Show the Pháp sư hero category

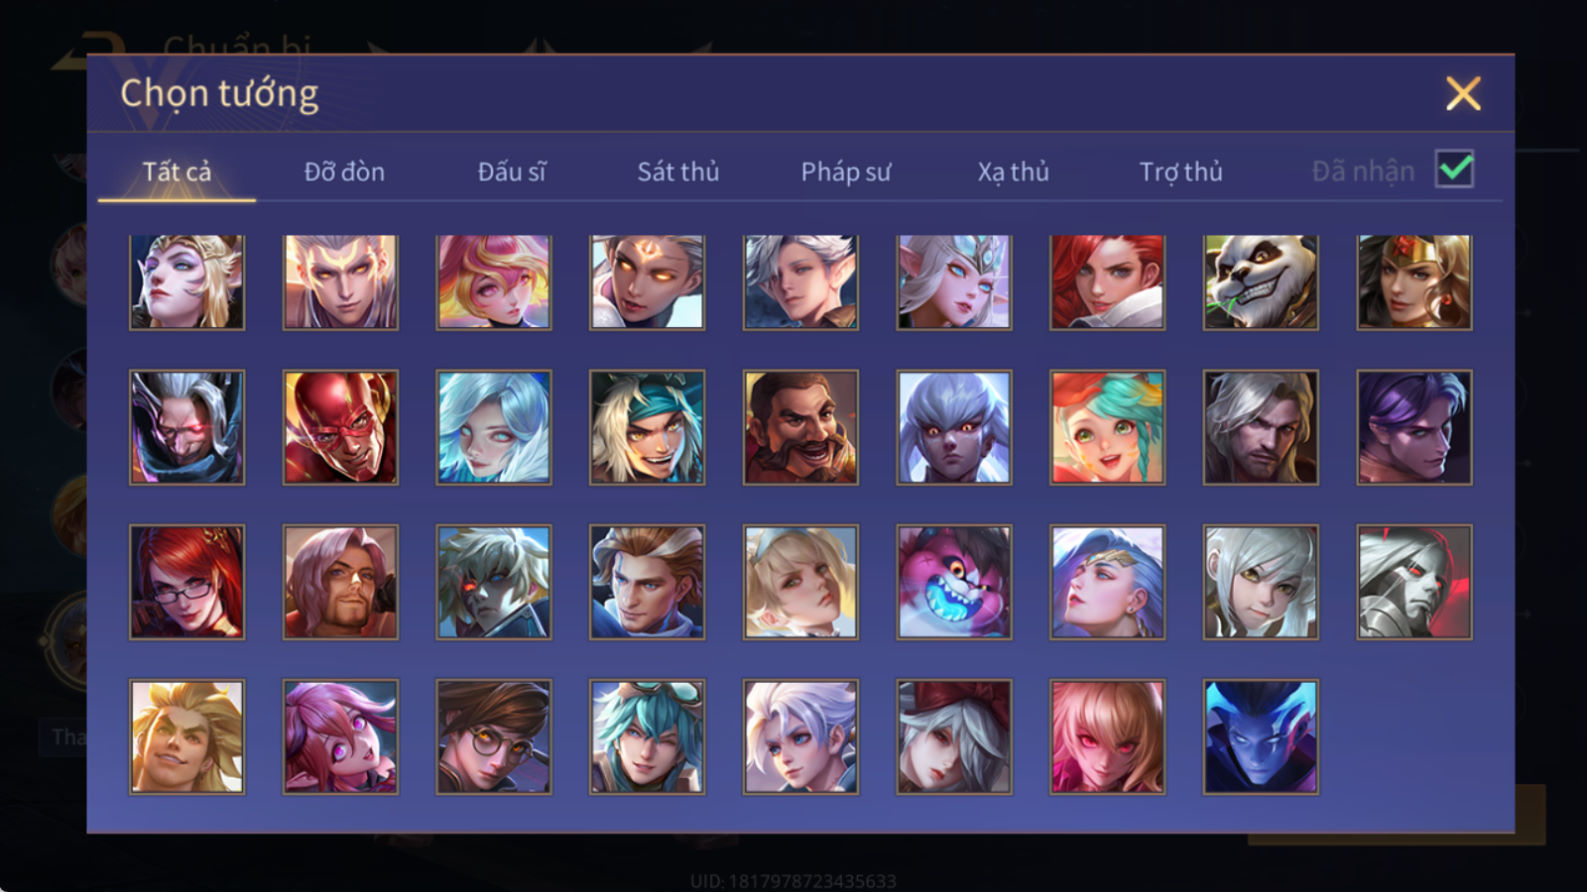[845, 172]
